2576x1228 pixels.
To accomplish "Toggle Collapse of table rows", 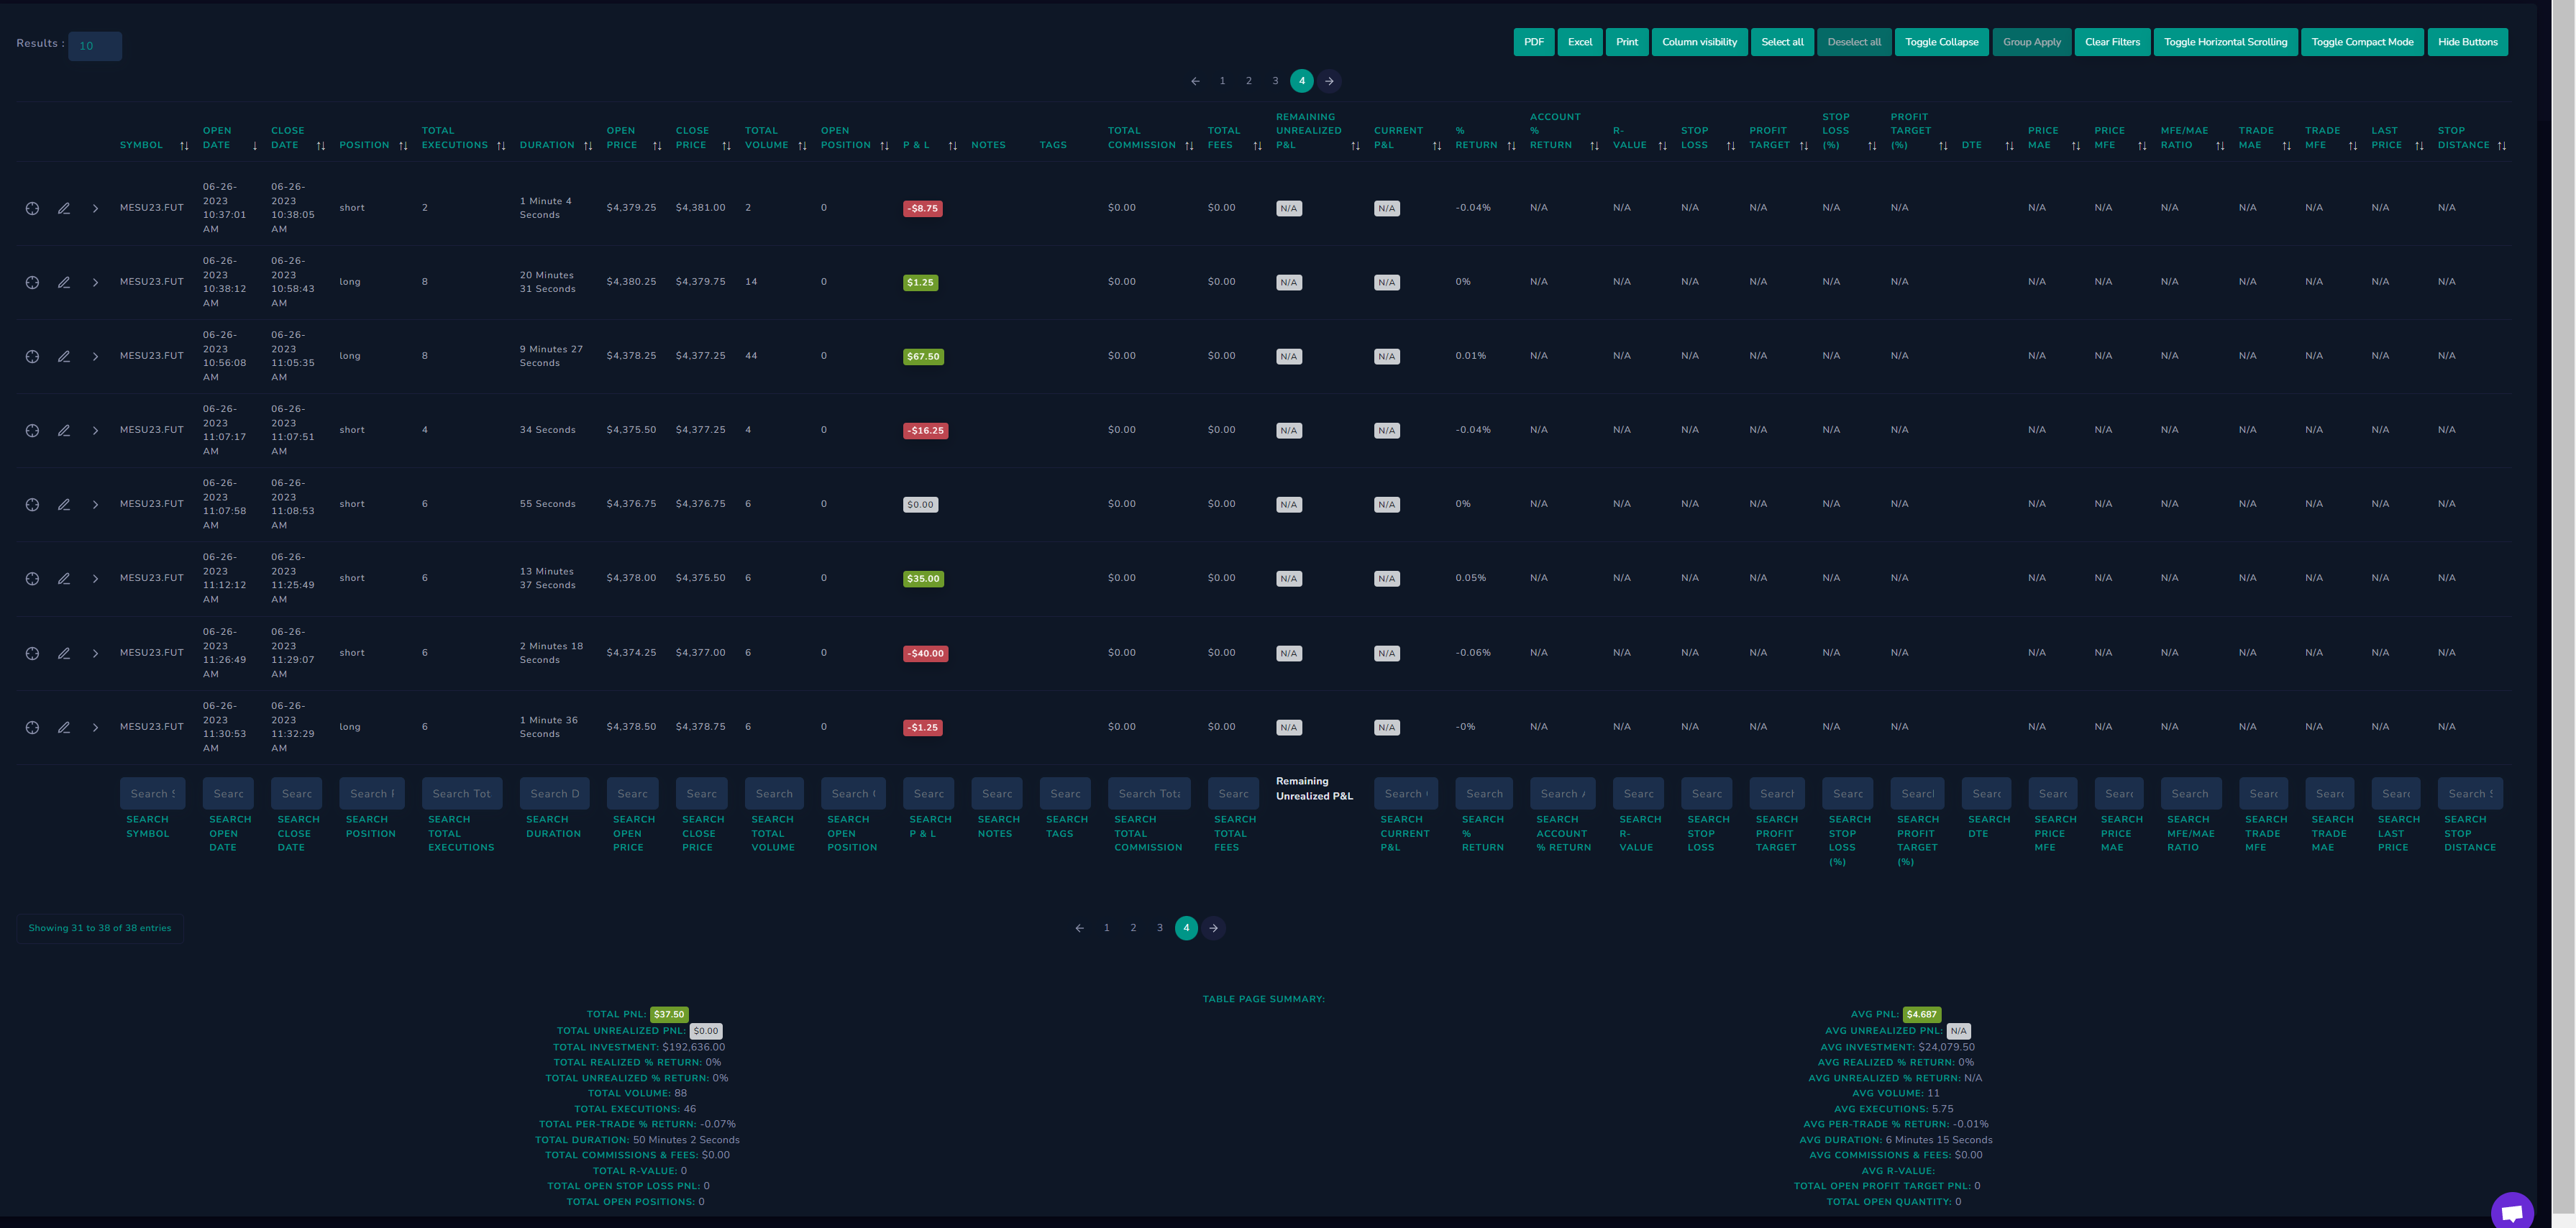I will (x=1941, y=42).
